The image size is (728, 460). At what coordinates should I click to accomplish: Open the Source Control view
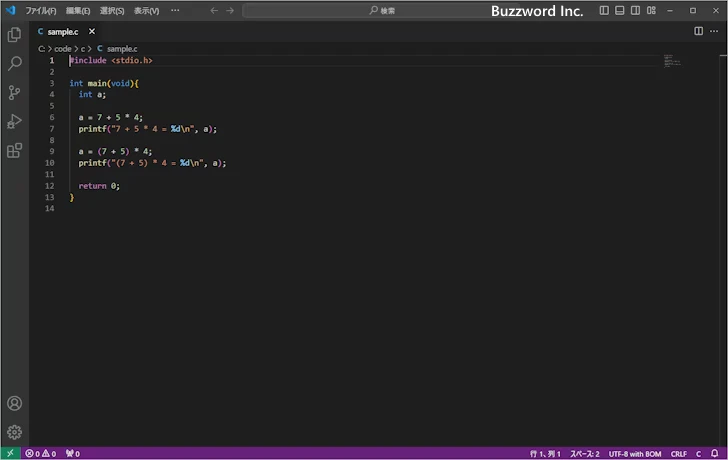(x=14, y=92)
